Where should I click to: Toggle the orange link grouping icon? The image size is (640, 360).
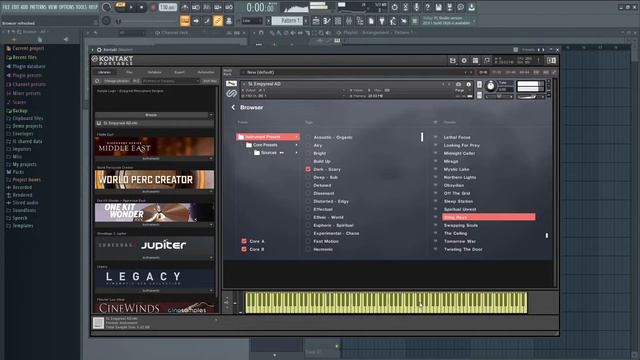pos(218,21)
